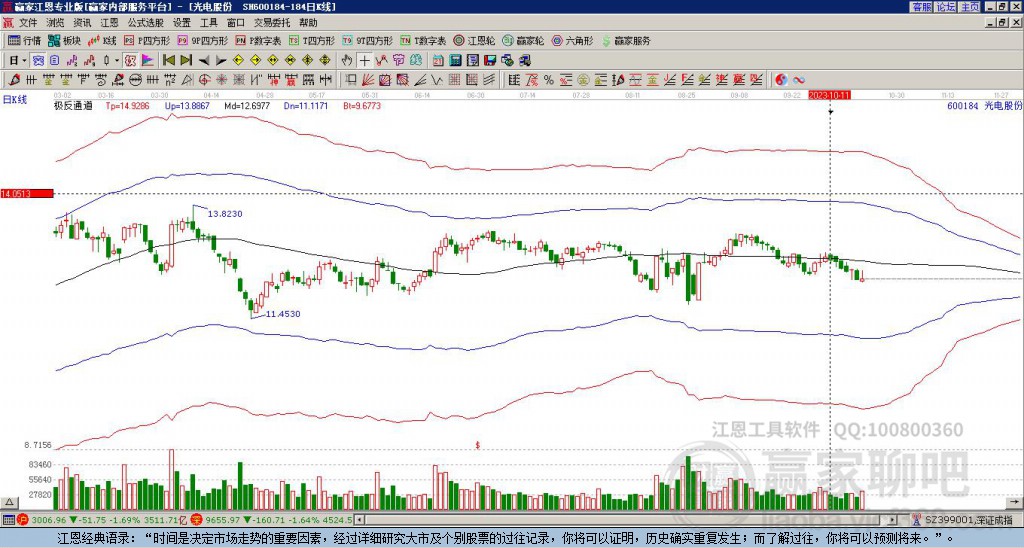
Task: Open the 交易委托 menu
Action: click(272, 23)
